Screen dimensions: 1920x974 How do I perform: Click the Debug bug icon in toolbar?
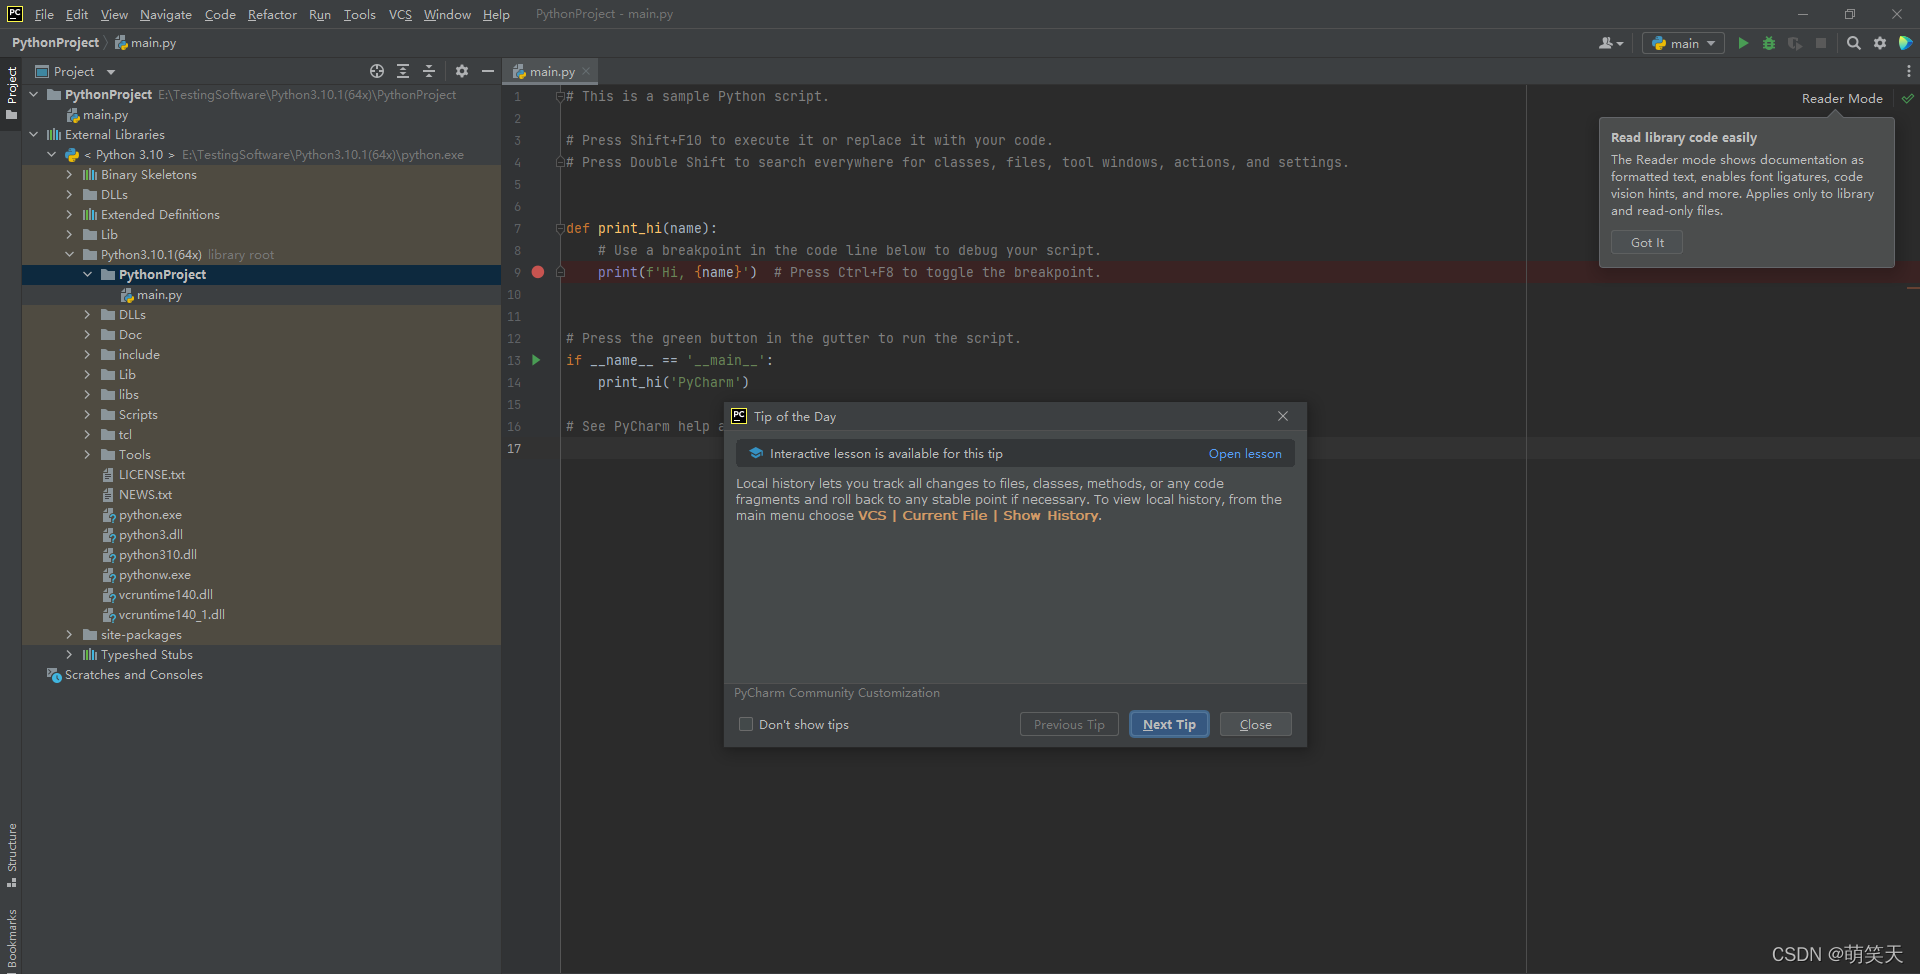tap(1769, 43)
